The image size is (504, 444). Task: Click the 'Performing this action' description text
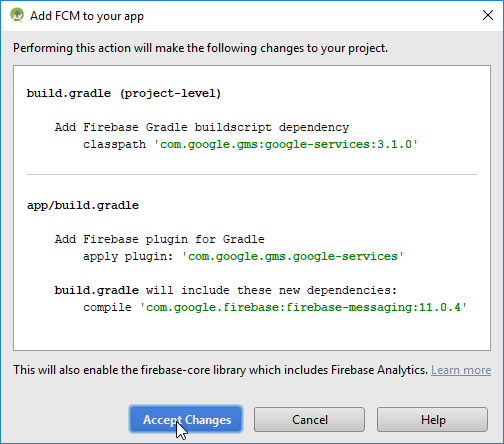[200, 48]
